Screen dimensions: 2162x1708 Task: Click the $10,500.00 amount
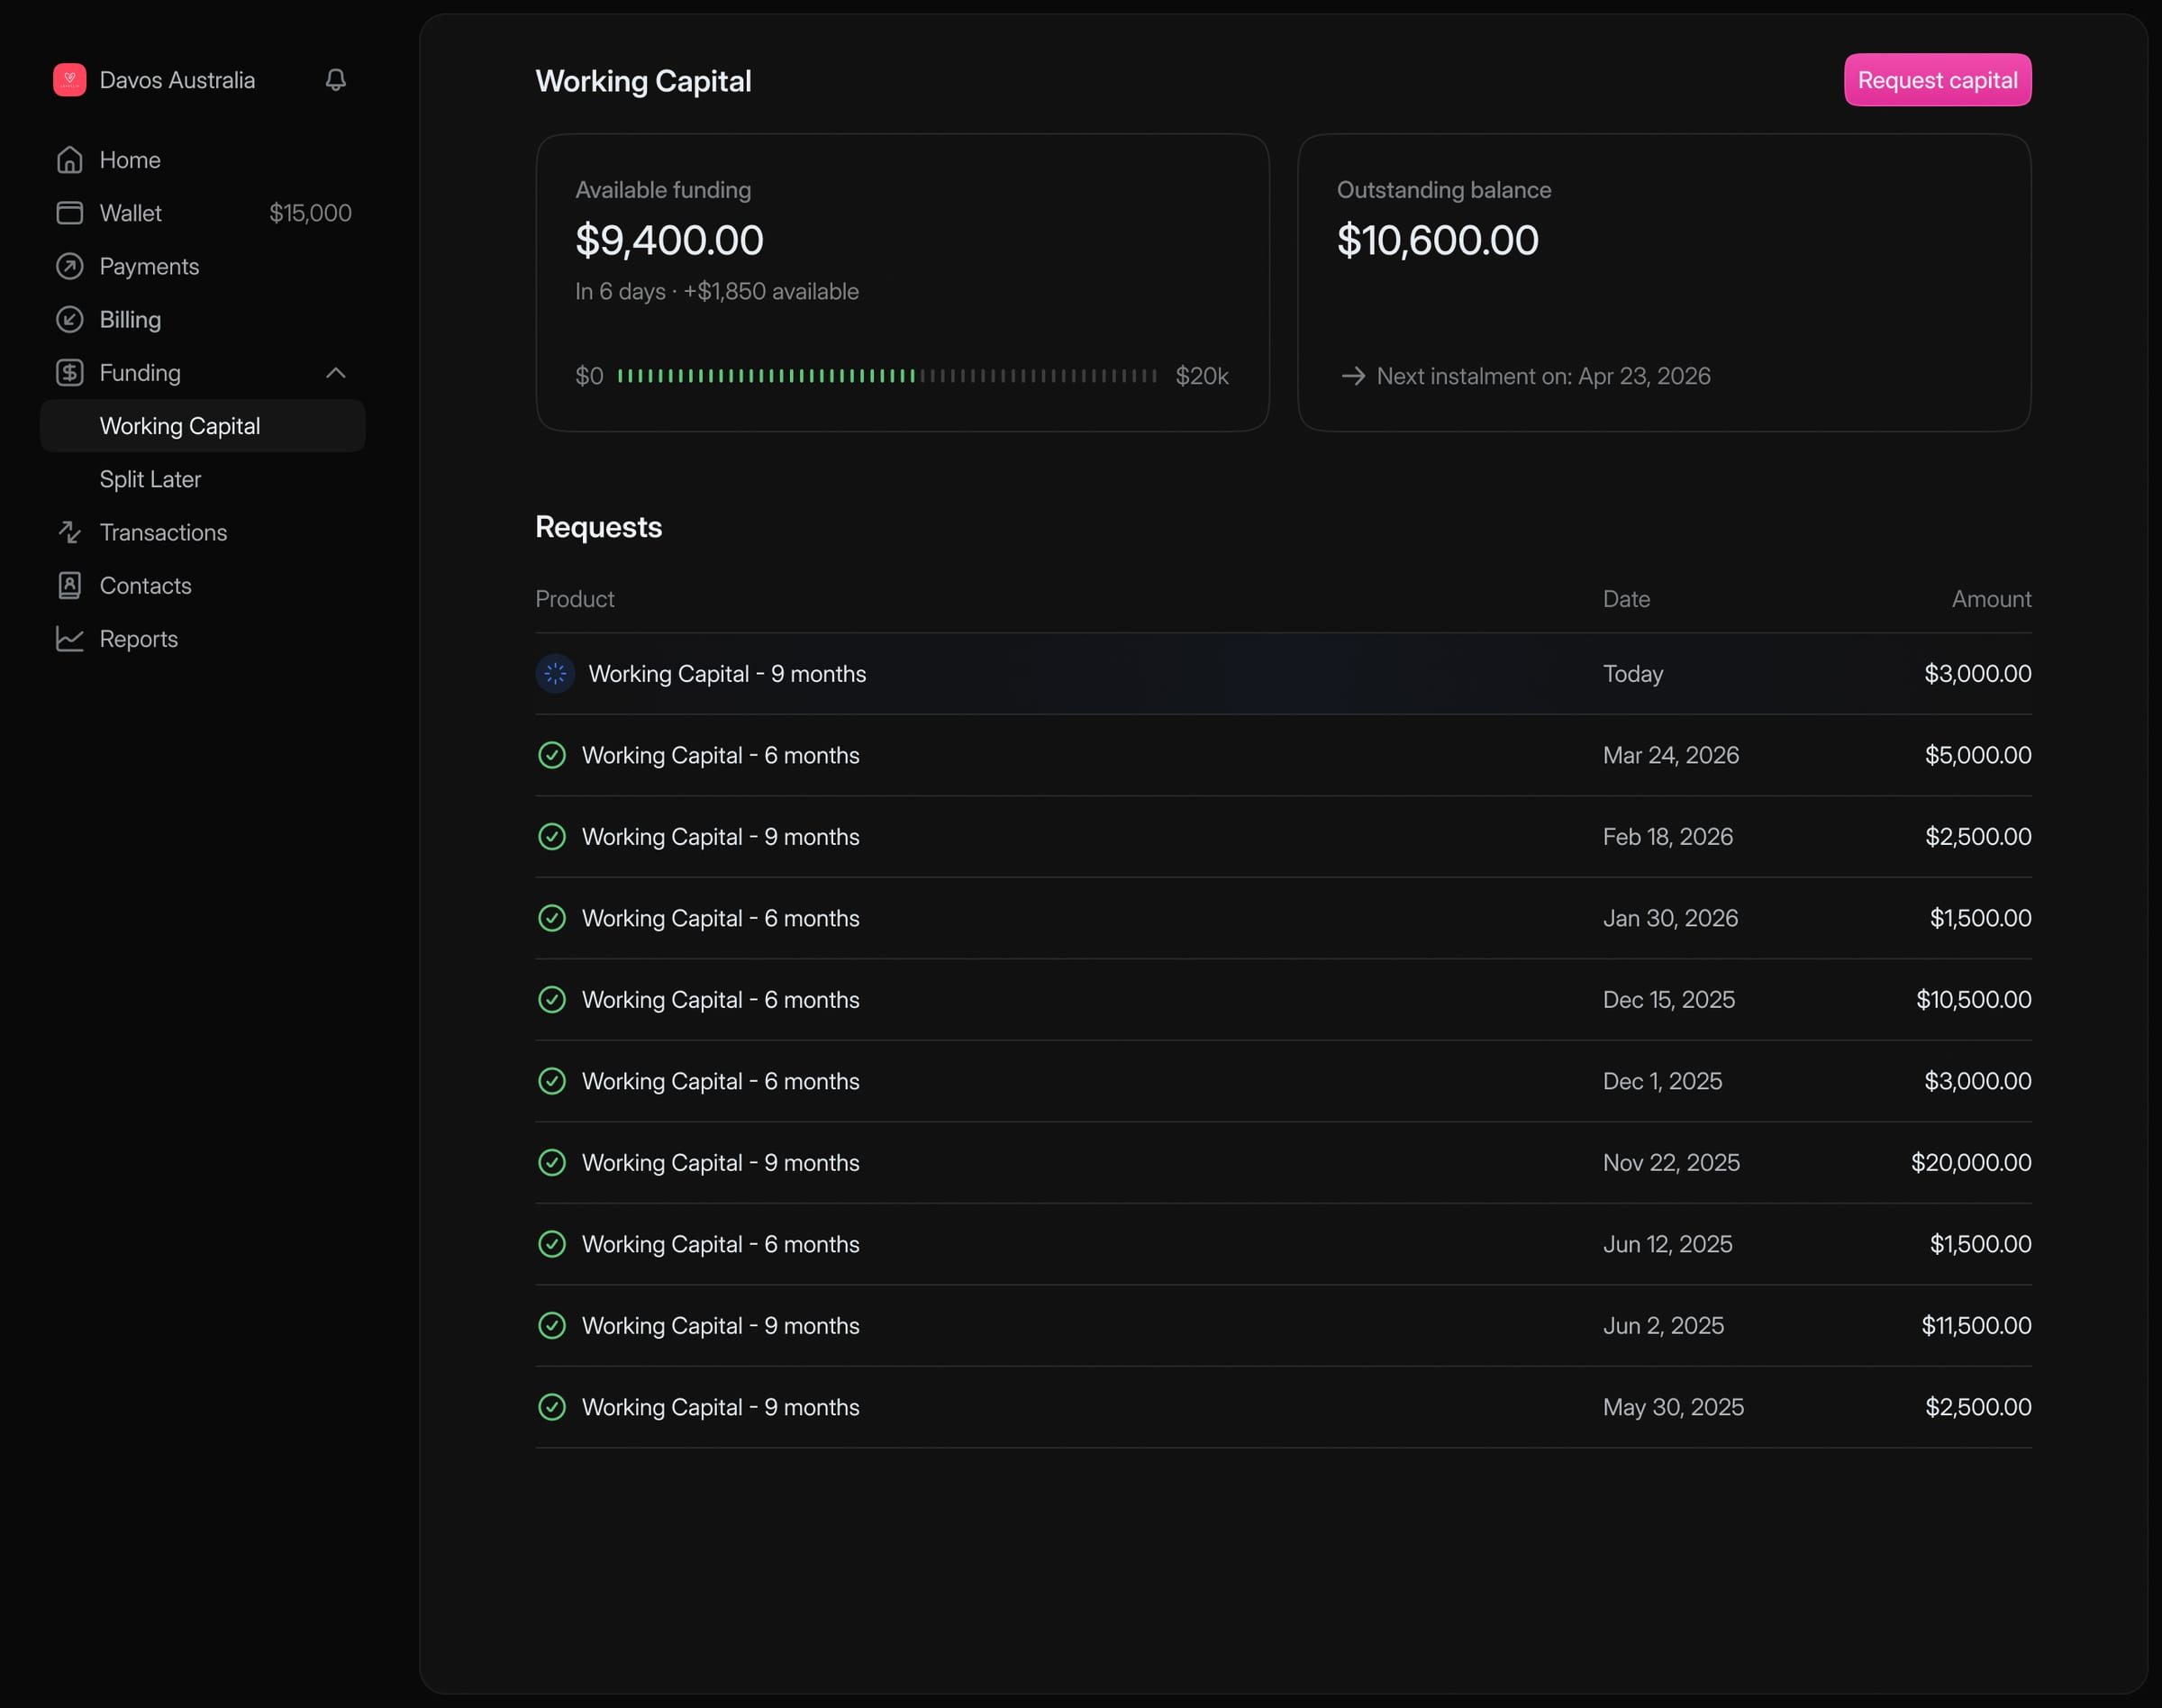point(1973,1000)
